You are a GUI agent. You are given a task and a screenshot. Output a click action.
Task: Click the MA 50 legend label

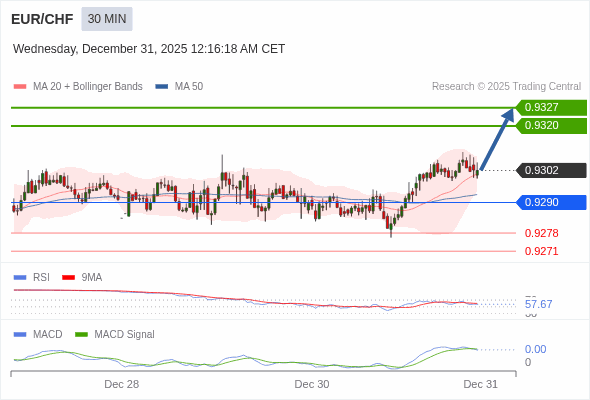(x=189, y=87)
